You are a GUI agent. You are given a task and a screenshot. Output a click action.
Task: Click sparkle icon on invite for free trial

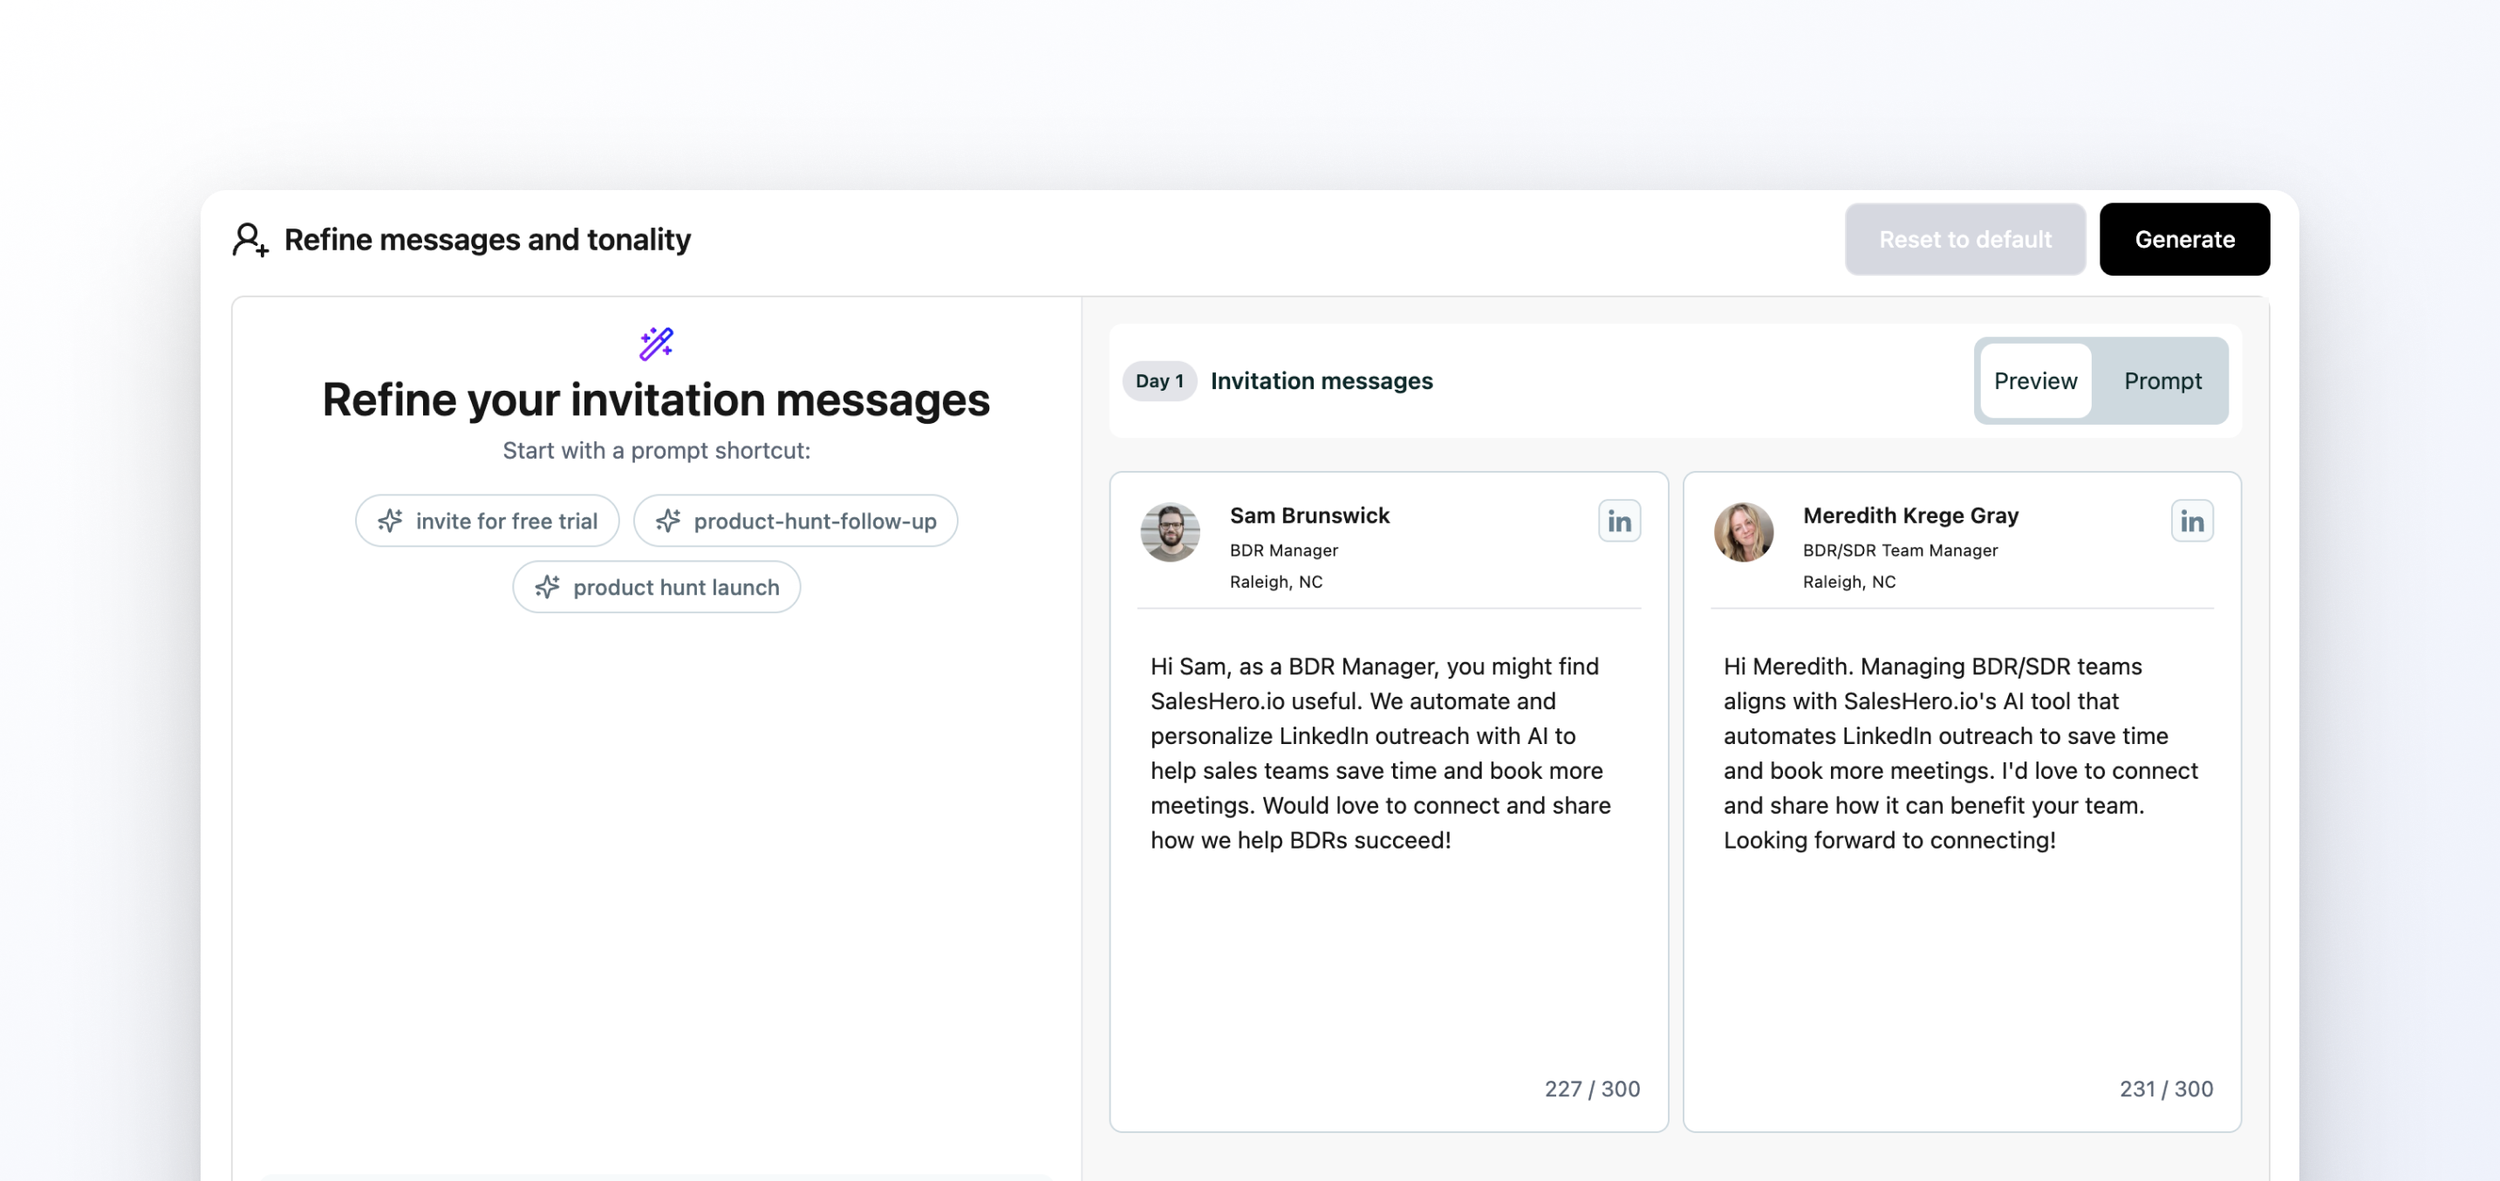tap(390, 521)
